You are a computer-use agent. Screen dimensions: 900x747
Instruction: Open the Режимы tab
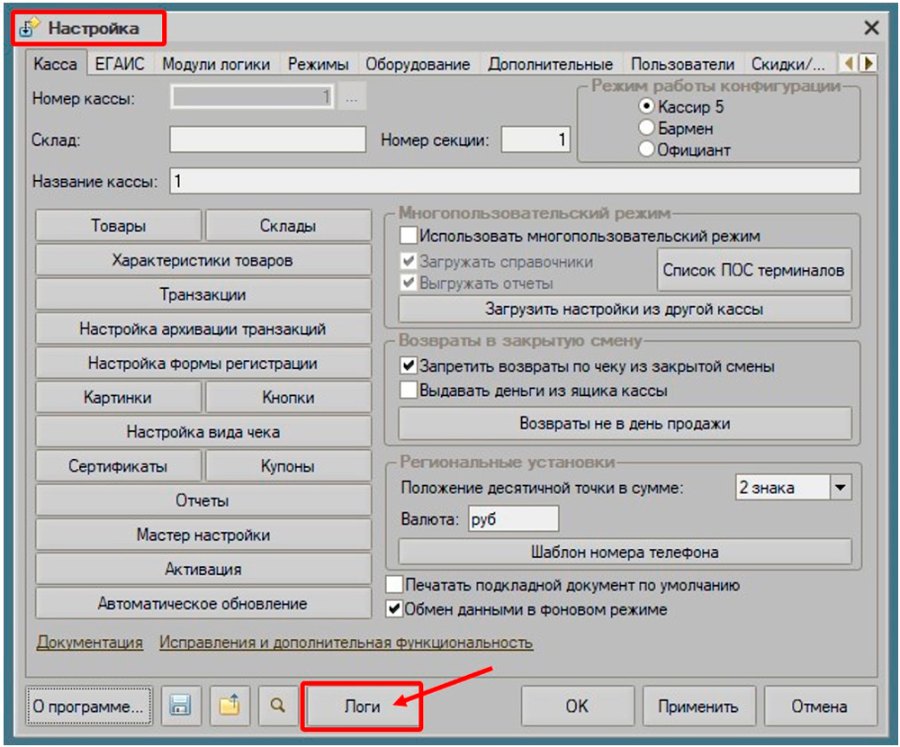[x=318, y=64]
